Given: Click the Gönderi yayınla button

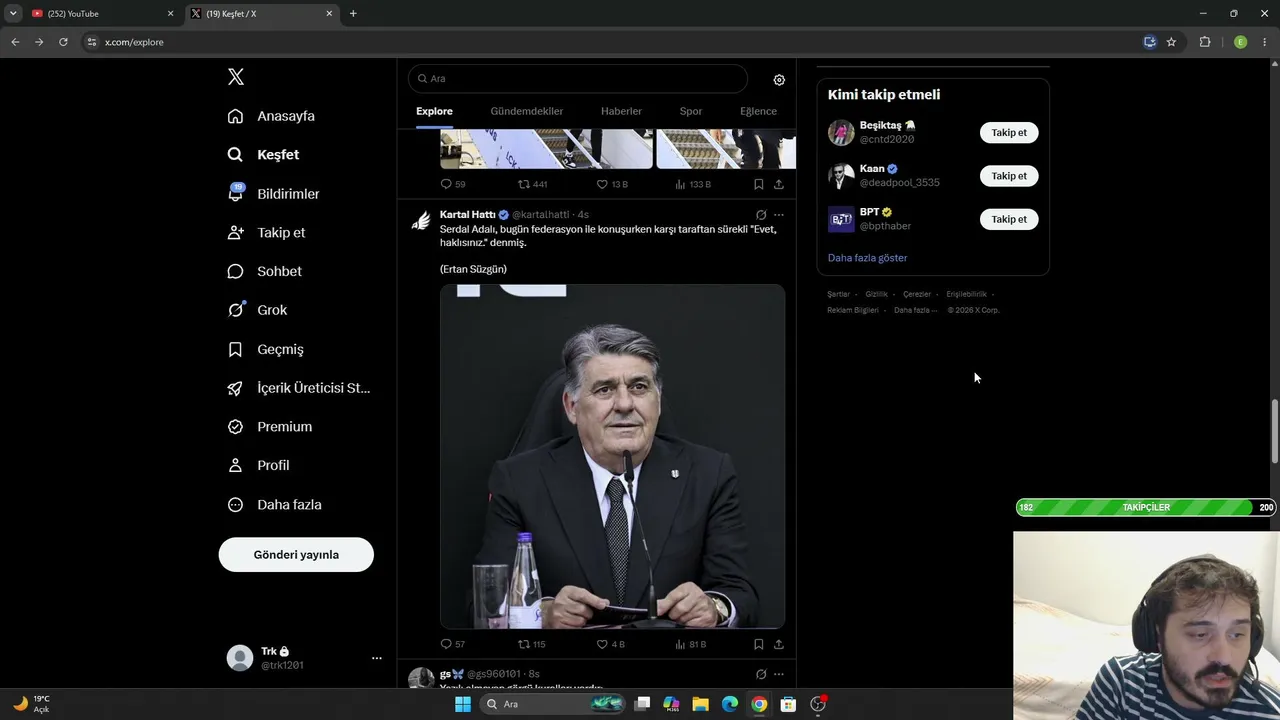Looking at the screenshot, I should 296,555.
